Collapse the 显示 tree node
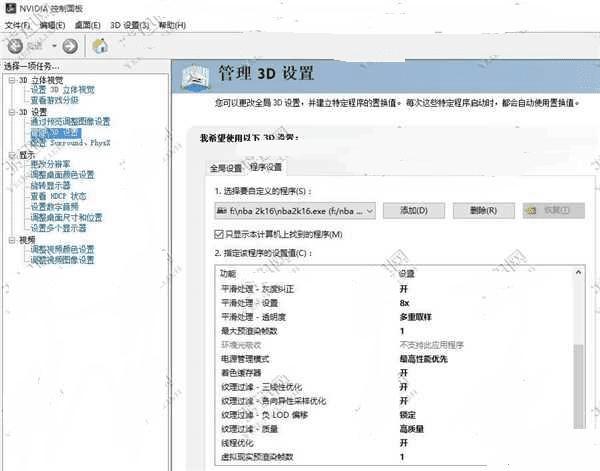The height and width of the screenshot is (471, 600). coord(12,155)
